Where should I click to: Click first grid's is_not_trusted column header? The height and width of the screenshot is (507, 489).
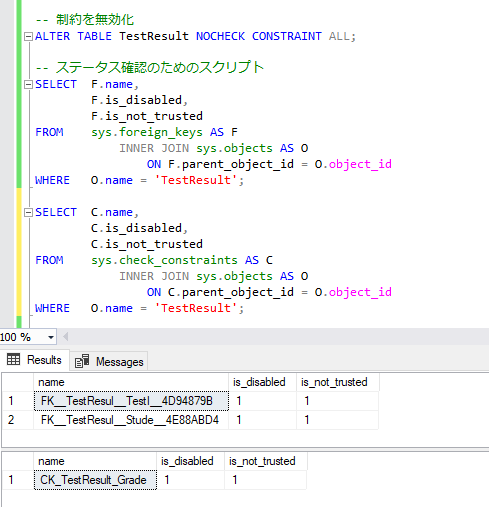(338, 382)
